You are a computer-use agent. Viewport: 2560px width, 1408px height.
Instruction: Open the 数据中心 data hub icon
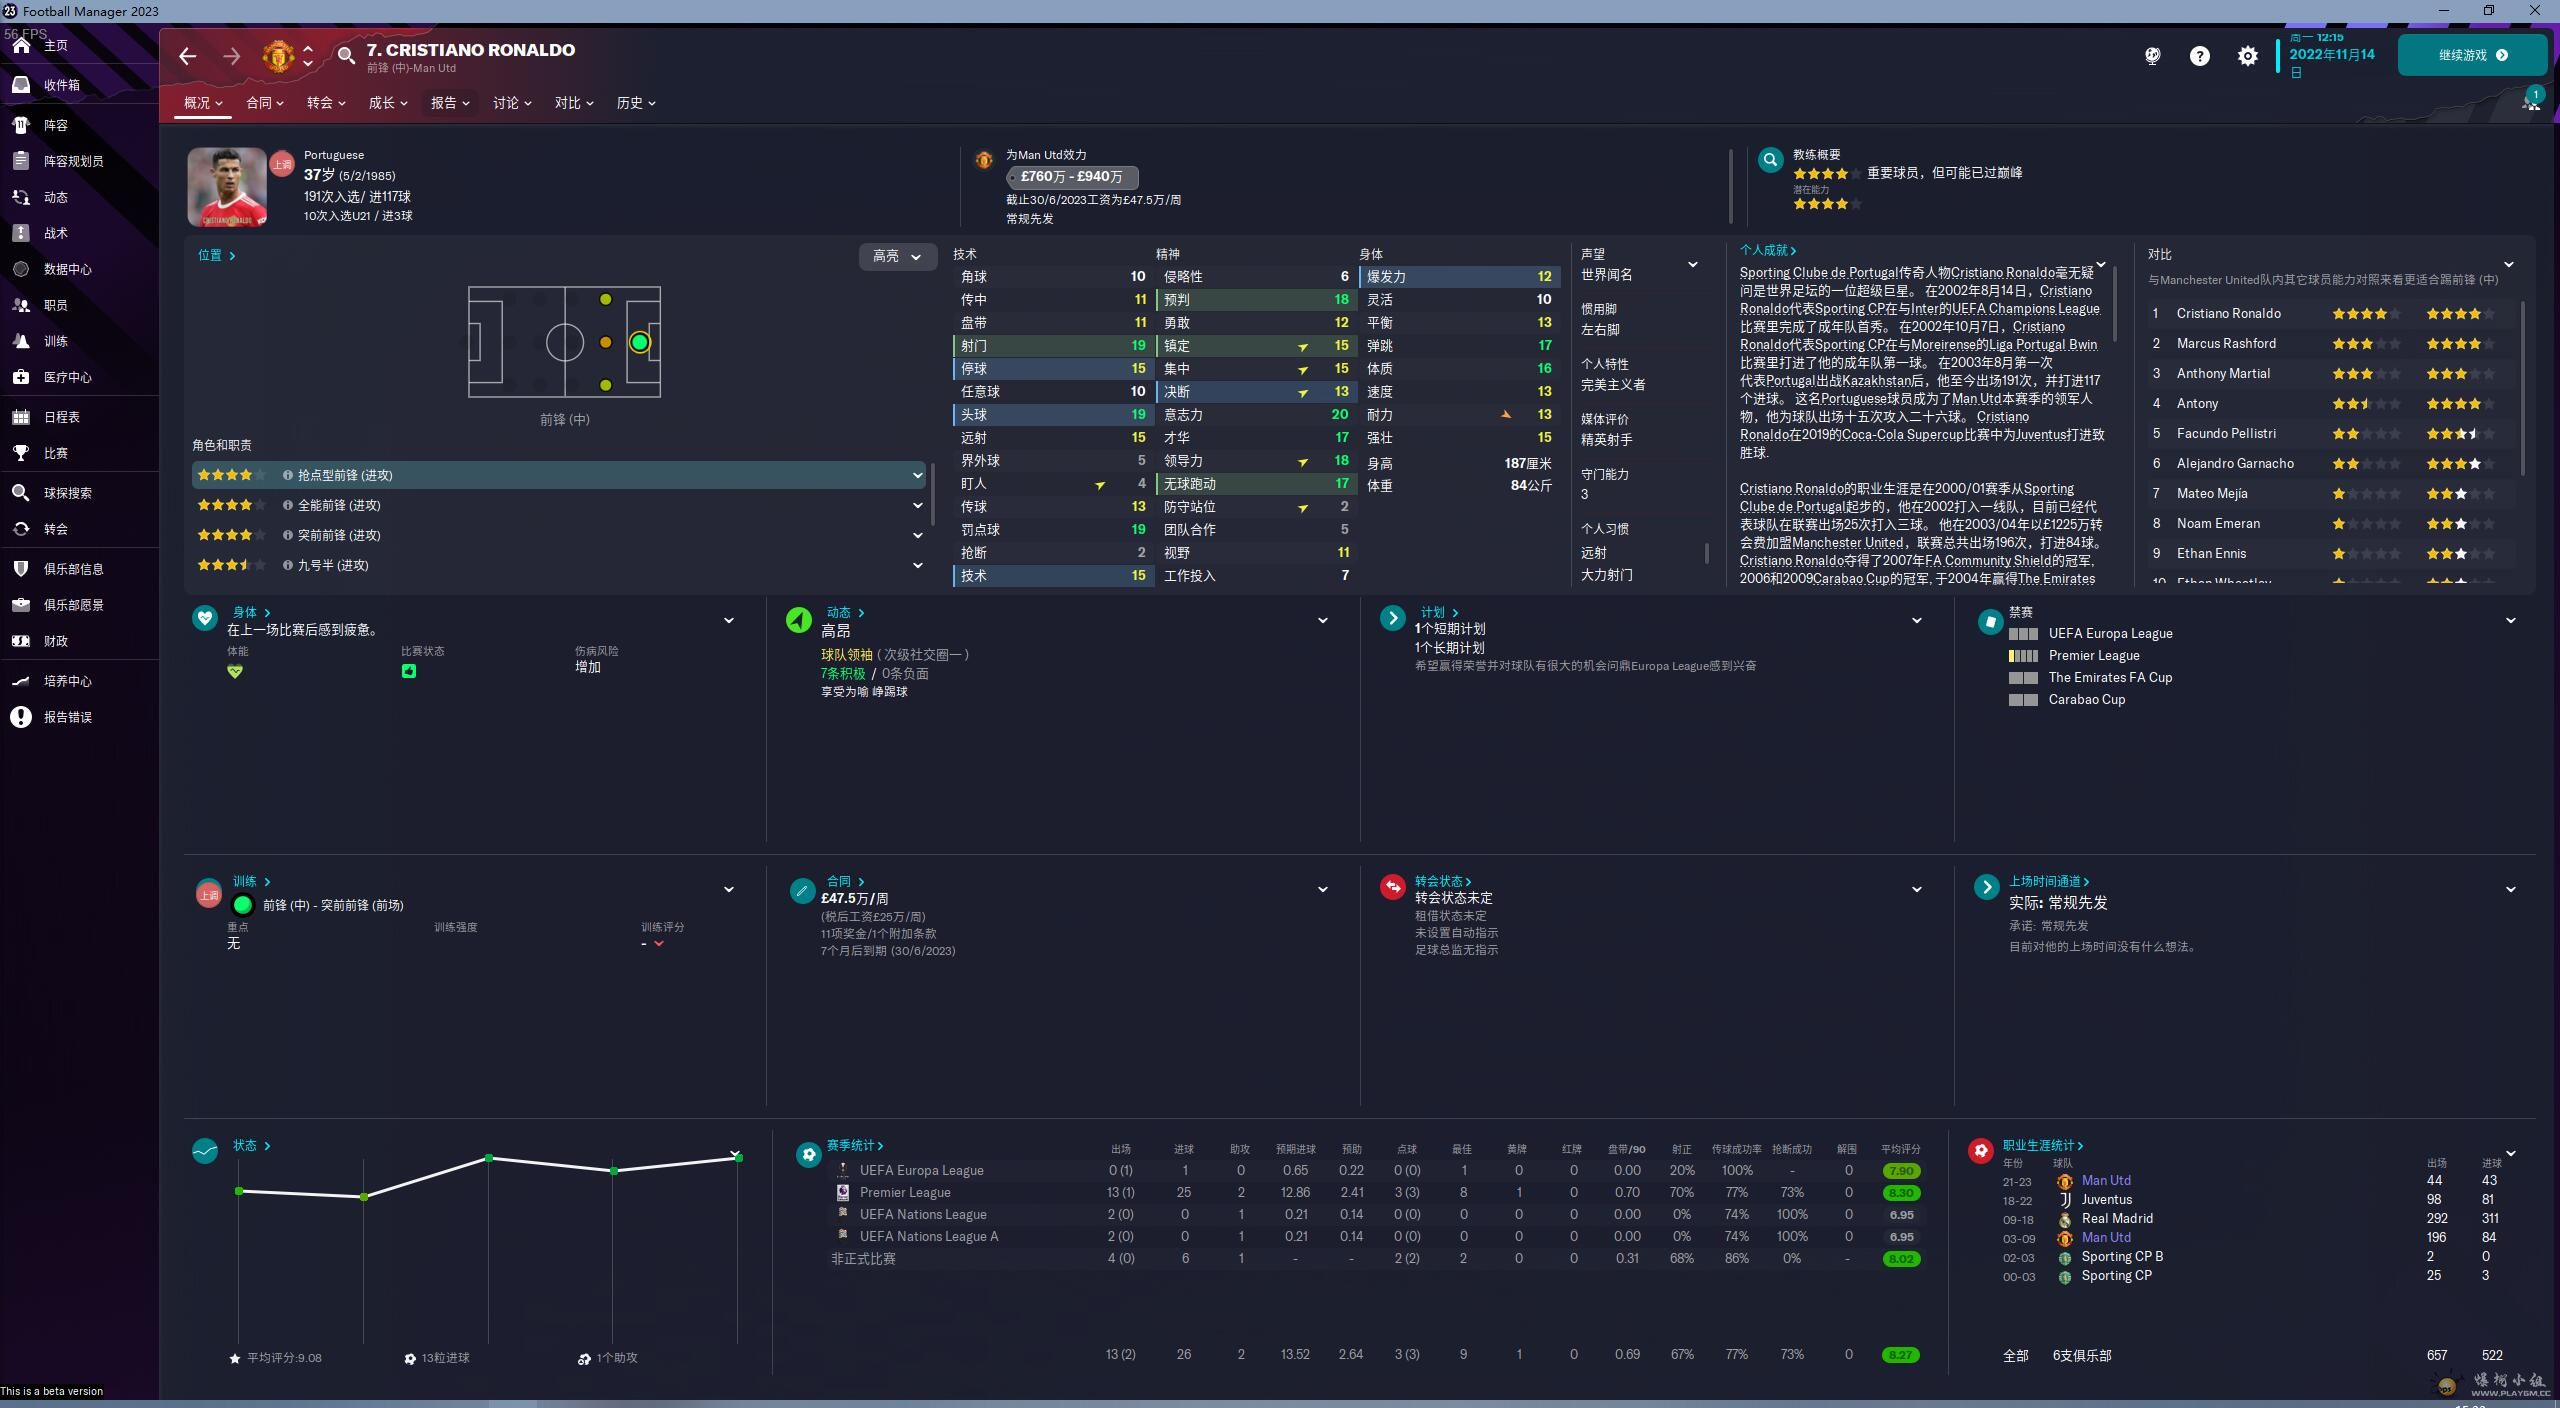coord(21,269)
